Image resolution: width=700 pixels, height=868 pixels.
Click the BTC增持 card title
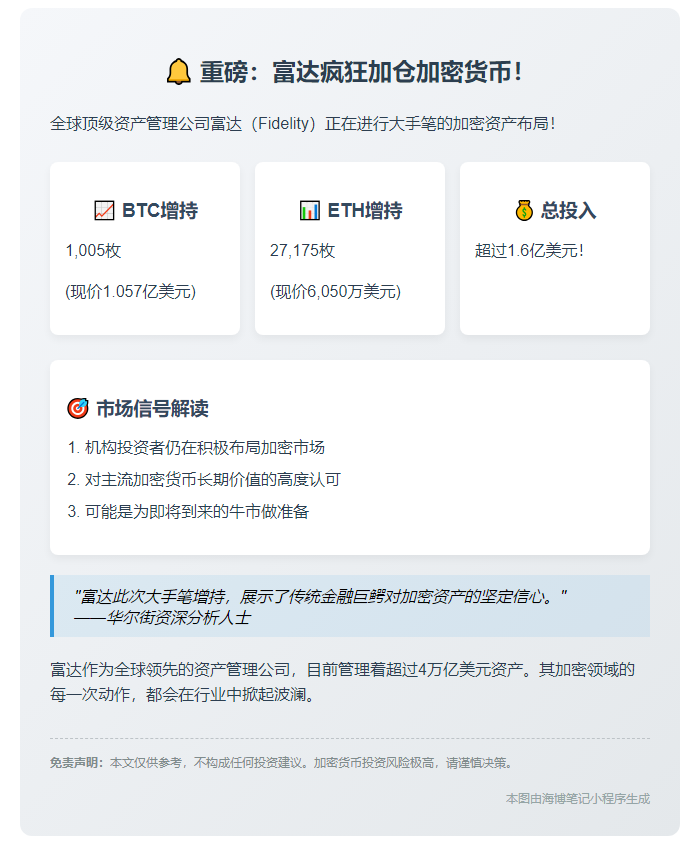160,210
